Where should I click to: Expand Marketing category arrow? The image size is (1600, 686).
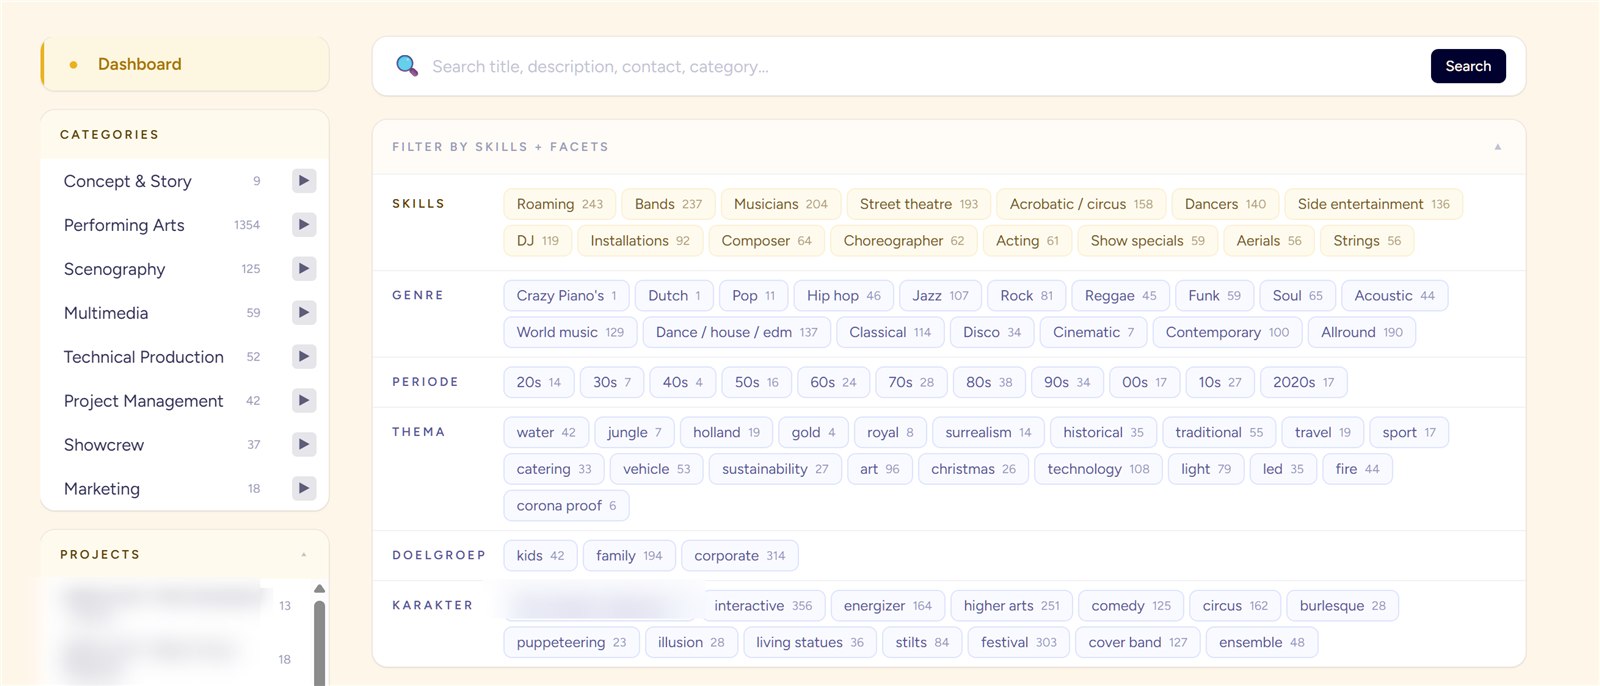coord(304,489)
